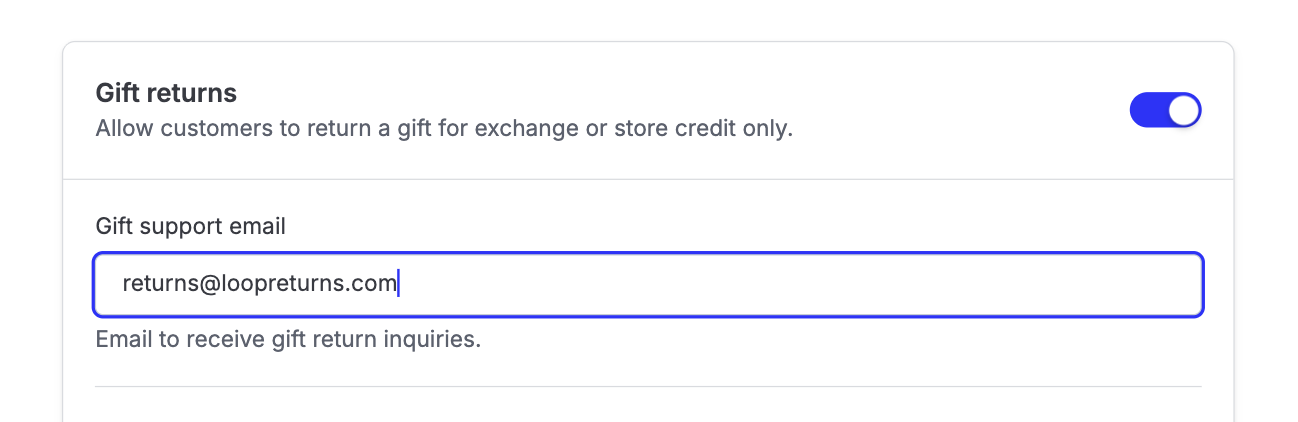Click the word "exchange" in the description
Screen dimensions: 1298x422
531,129
